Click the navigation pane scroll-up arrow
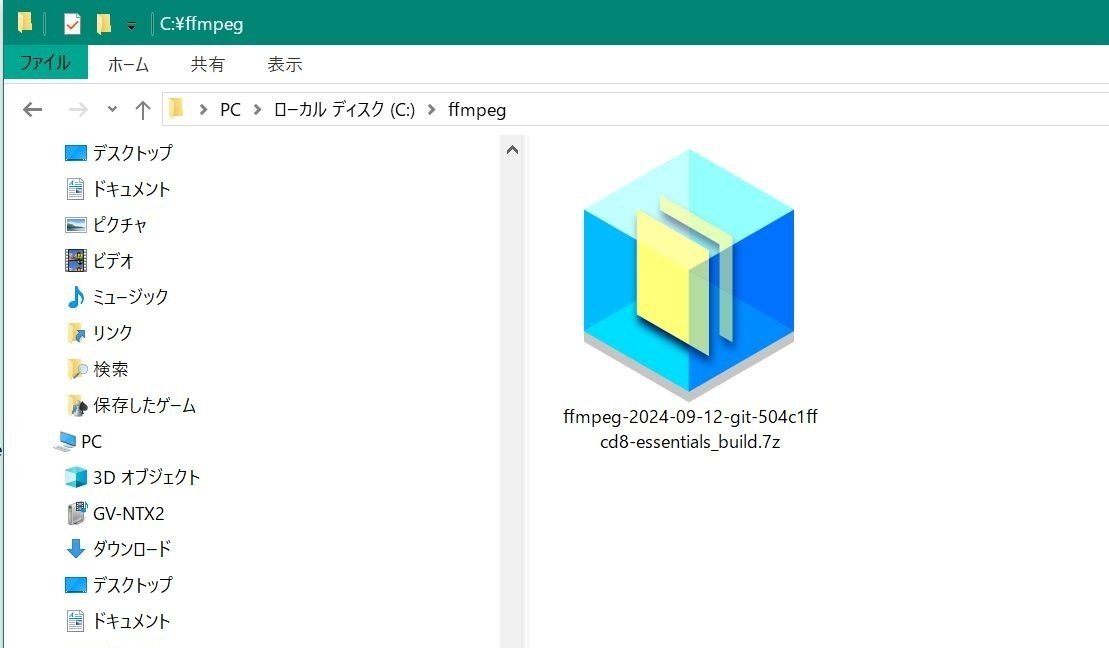This screenshot has height=648, width=1109. (x=513, y=150)
